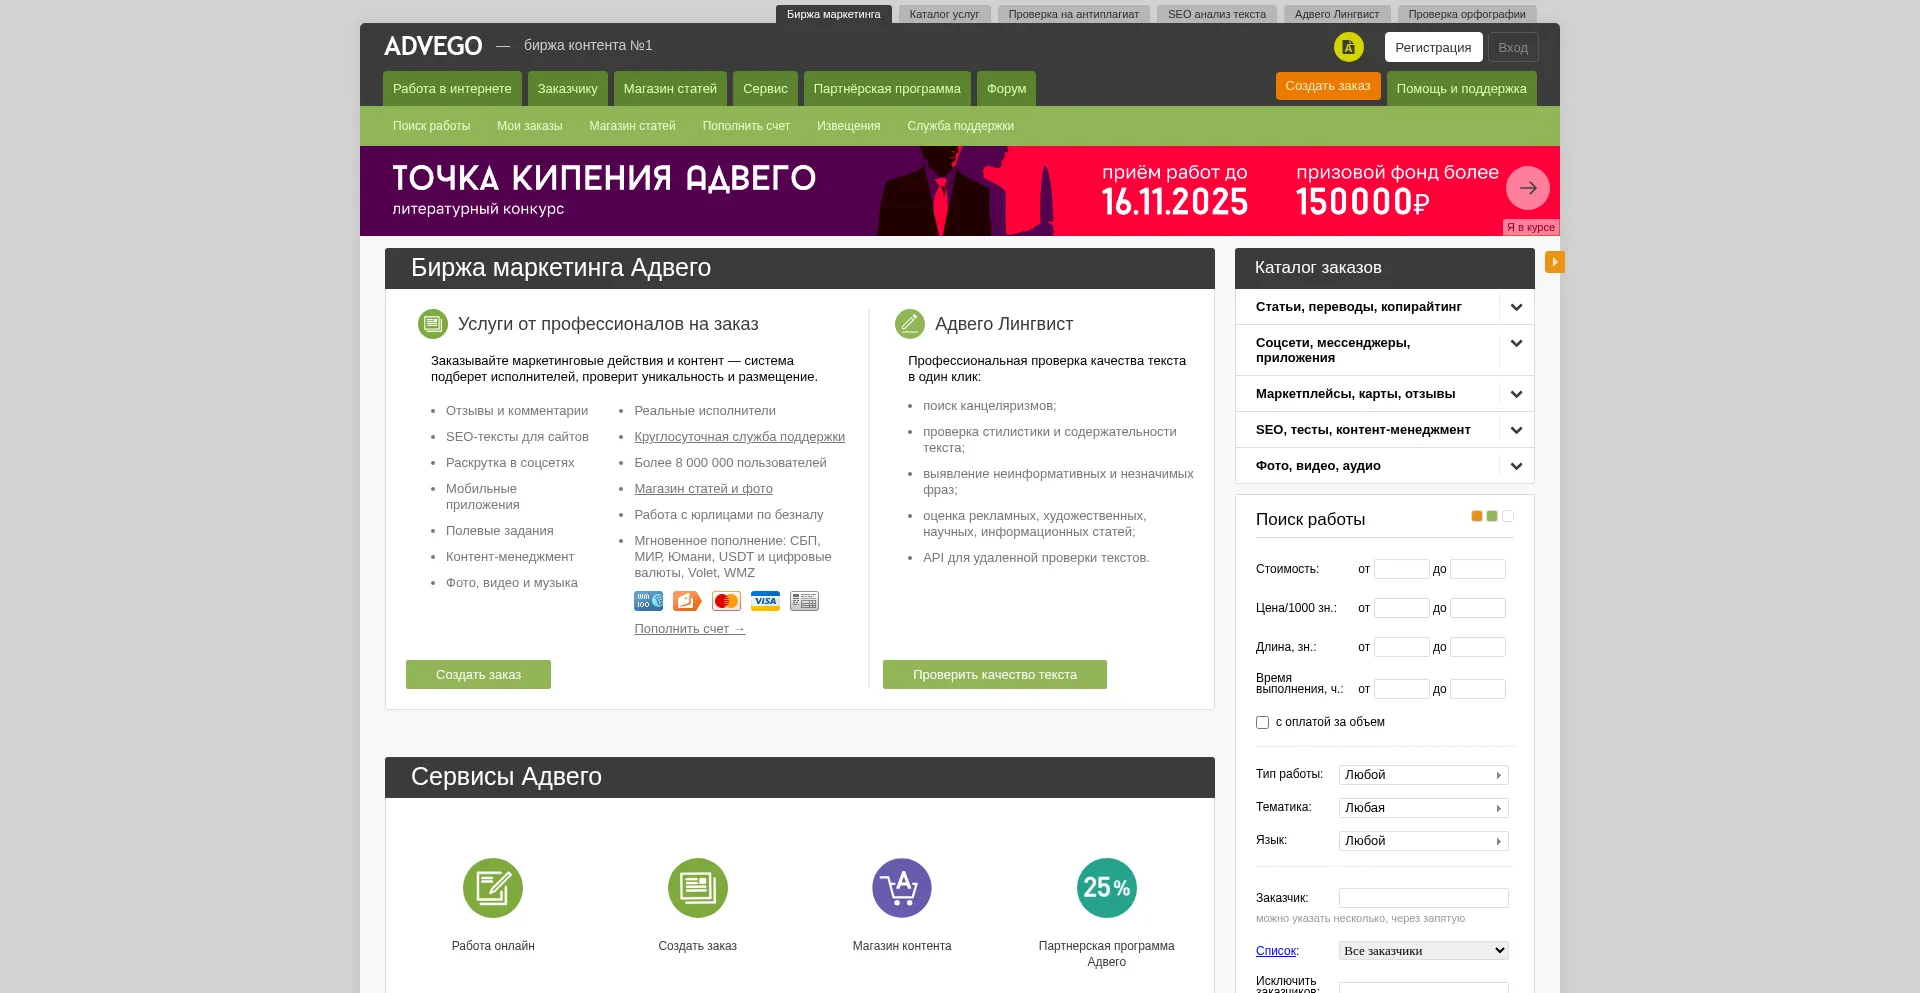Switch to the orange search form mode square
Viewport: 1920px width, 993px height.
[1476, 516]
